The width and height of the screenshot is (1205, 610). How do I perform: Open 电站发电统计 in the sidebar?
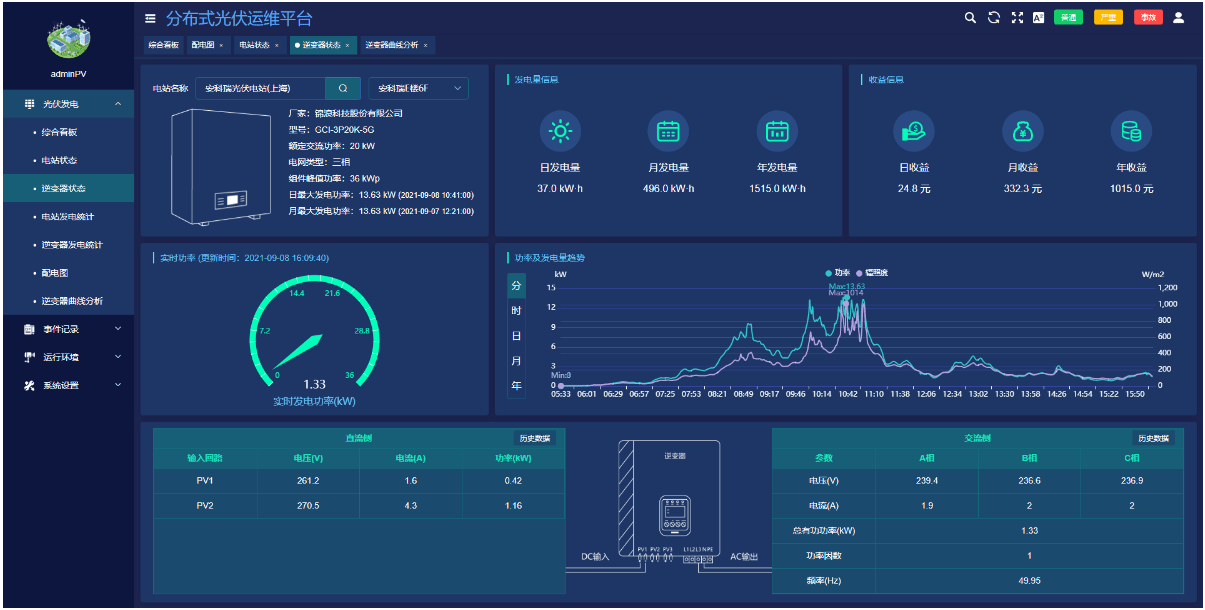point(67,216)
